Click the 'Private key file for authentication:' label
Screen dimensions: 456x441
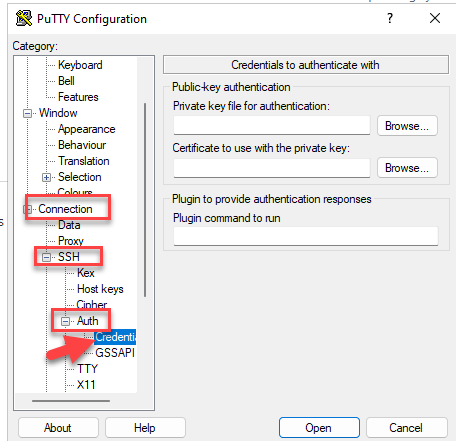coord(251,106)
